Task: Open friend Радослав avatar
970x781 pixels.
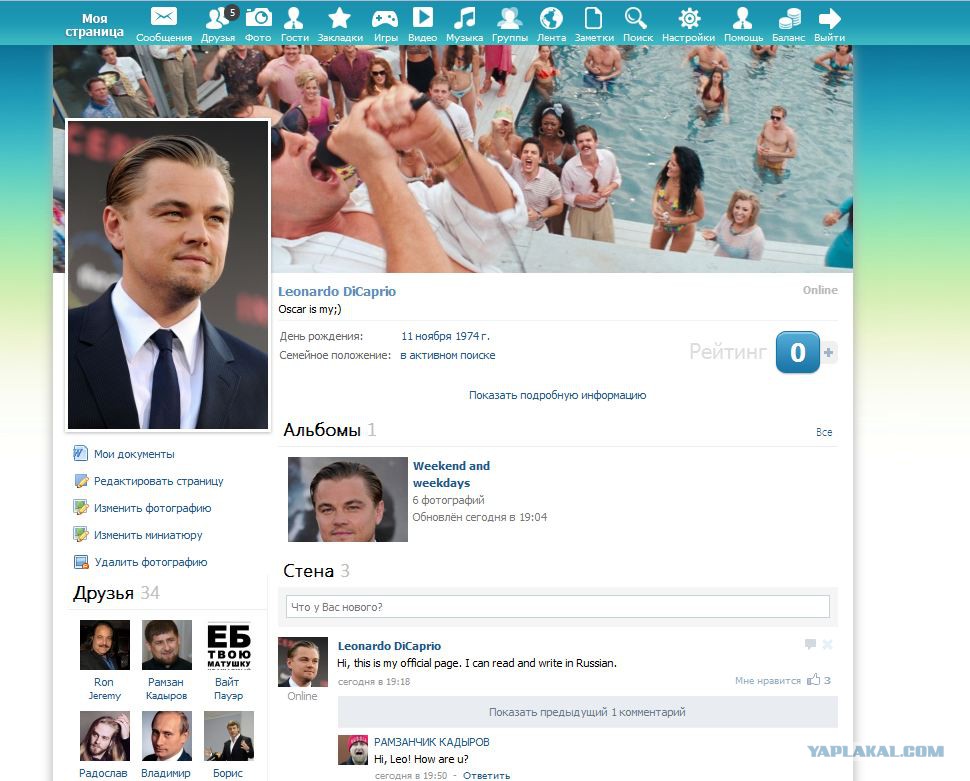Action: pos(105,736)
